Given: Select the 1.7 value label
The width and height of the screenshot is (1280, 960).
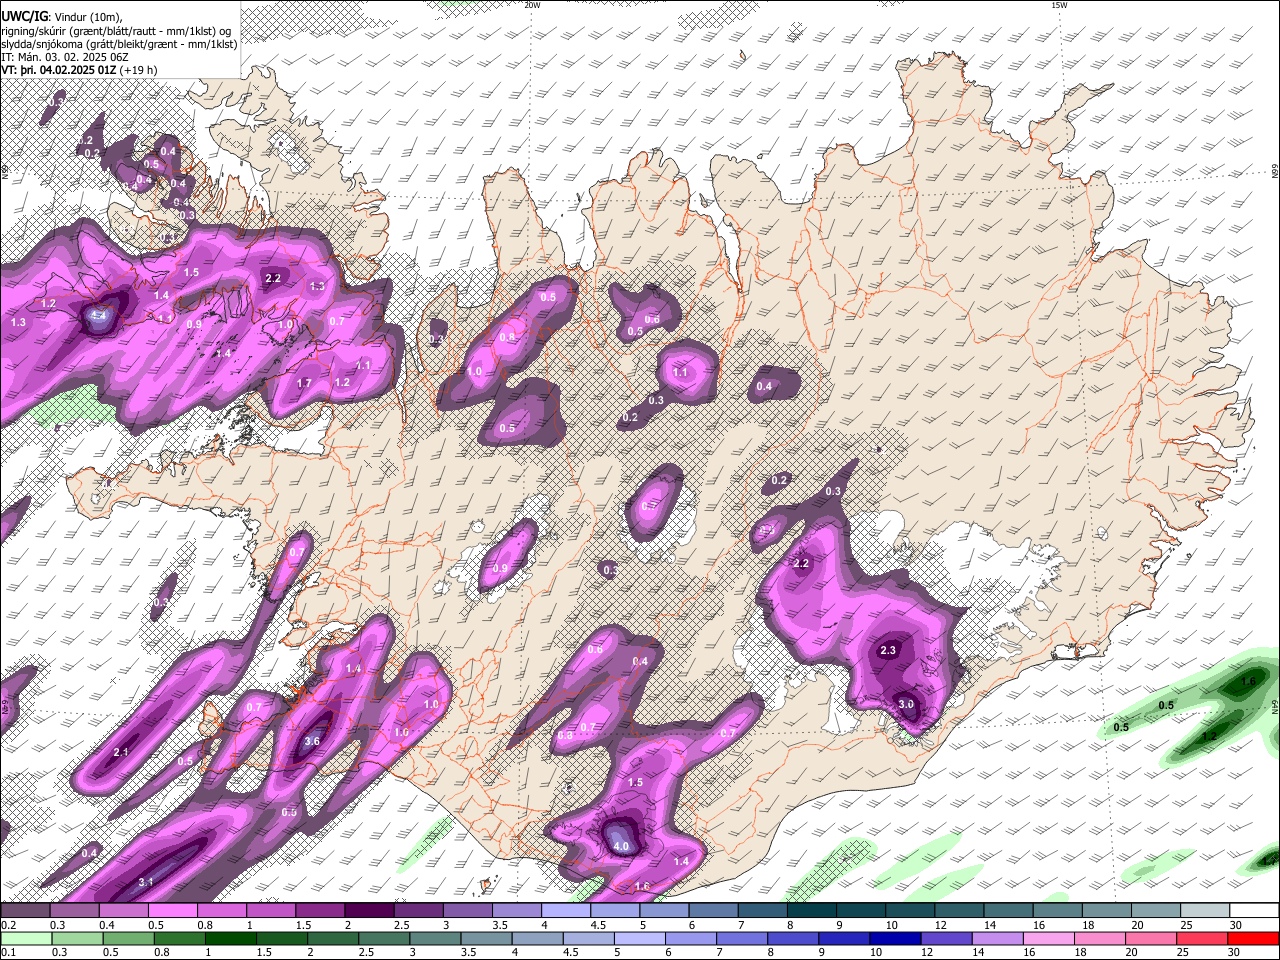Looking at the screenshot, I should point(305,383).
